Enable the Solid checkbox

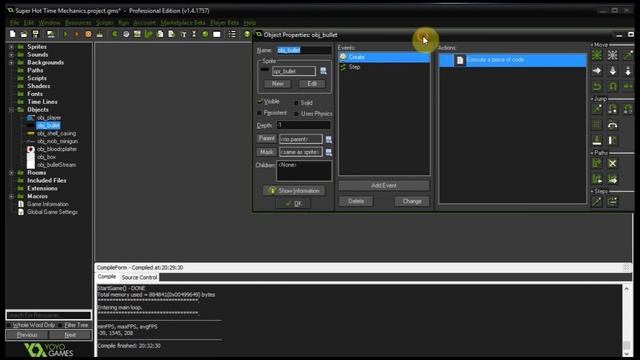pyautogui.click(x=296, y=103)
